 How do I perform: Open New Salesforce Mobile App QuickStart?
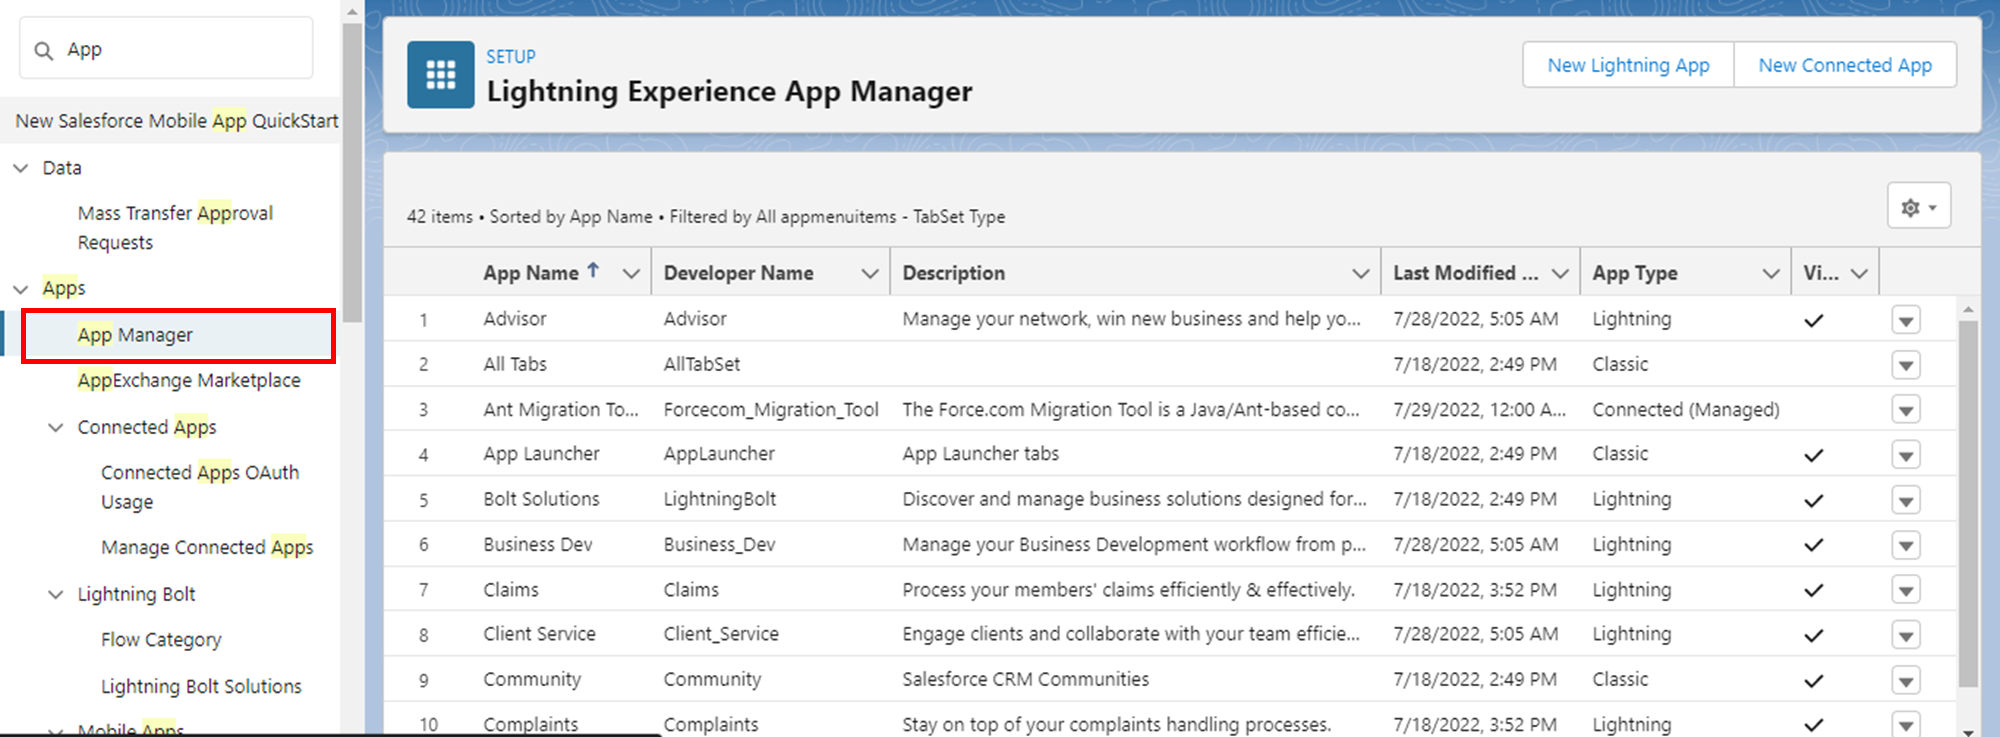tap(176, 121)
